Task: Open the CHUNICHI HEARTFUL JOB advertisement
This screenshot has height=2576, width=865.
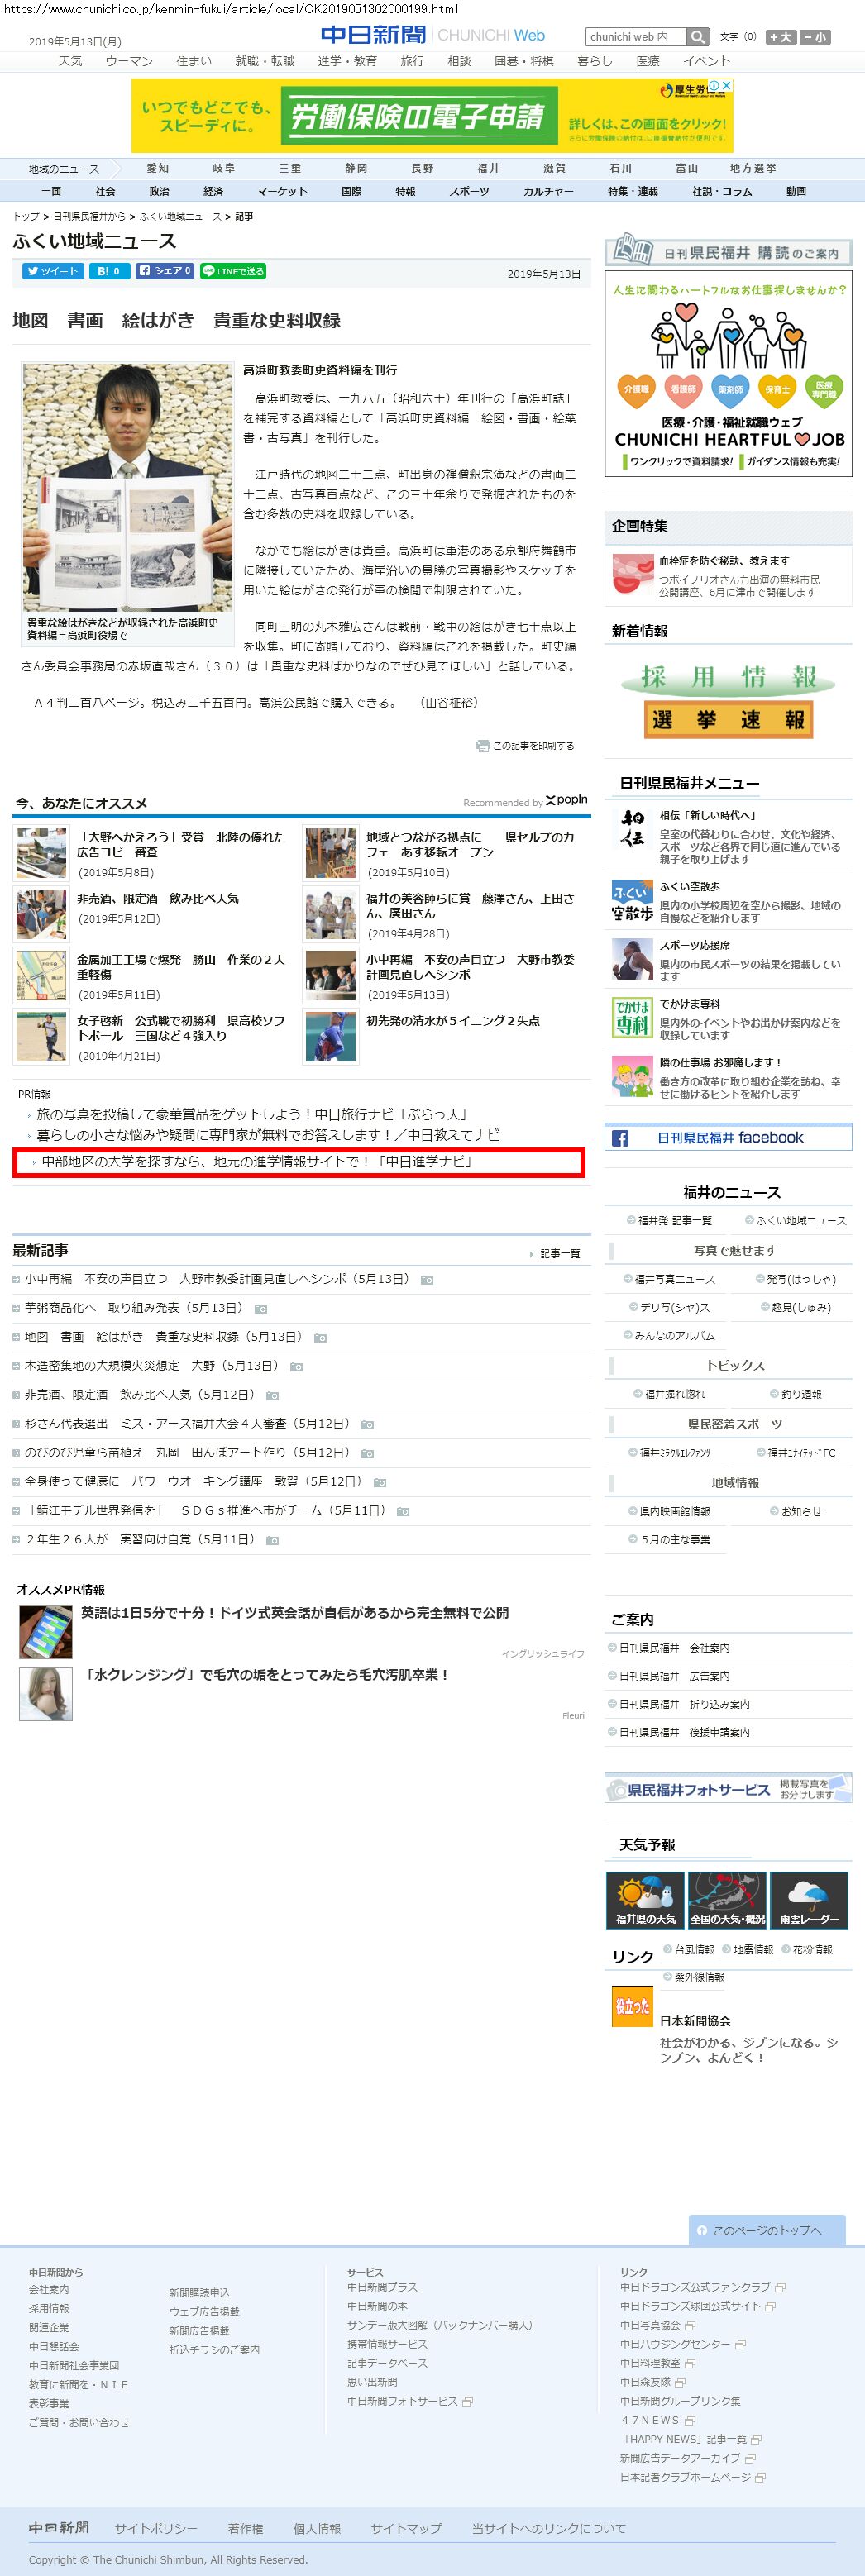Action: [728, 373]
